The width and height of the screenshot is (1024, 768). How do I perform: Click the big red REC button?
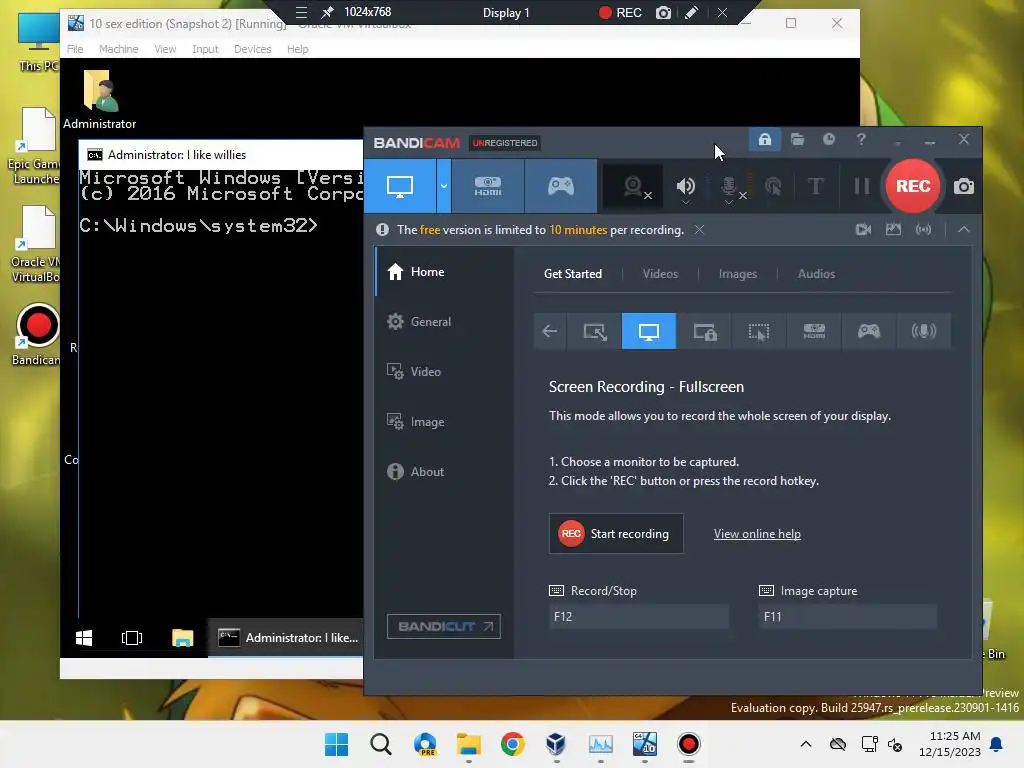click(912, 186)
